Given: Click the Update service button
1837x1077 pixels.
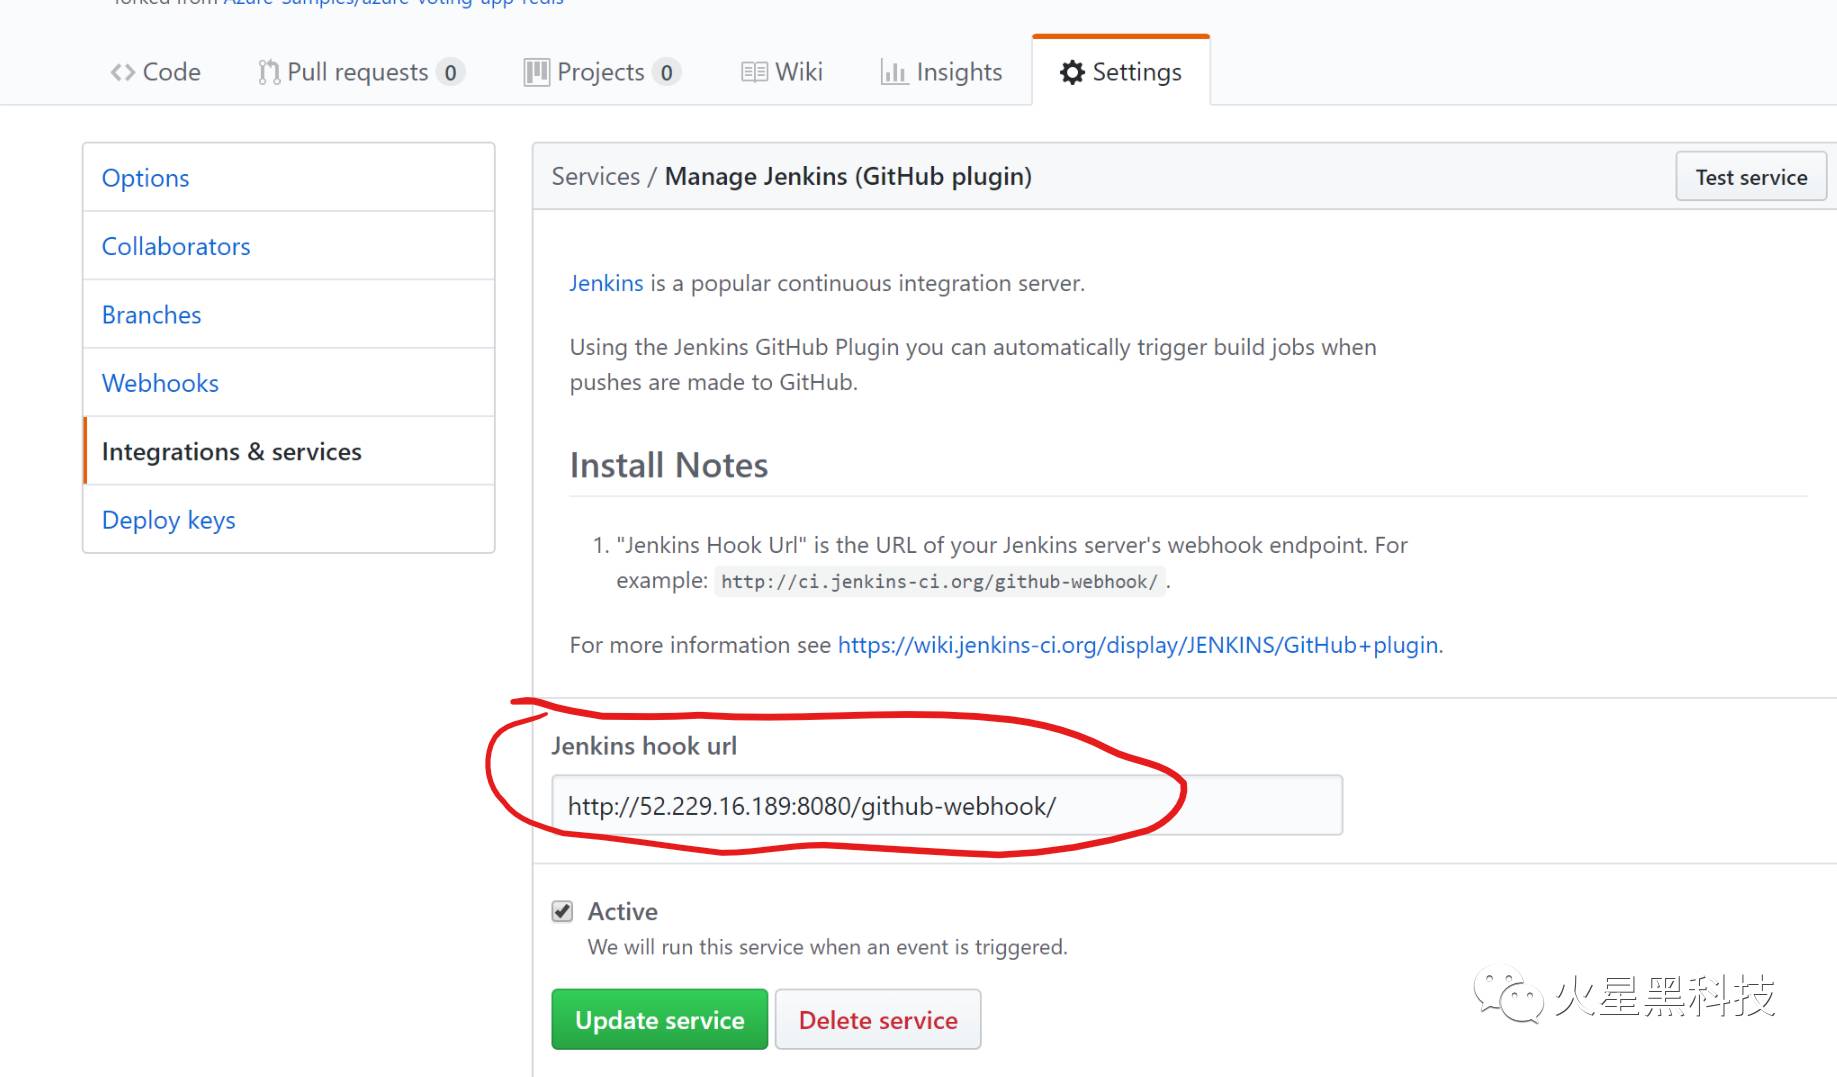Looking at the screenshot, I should (x=659, y=1019).
